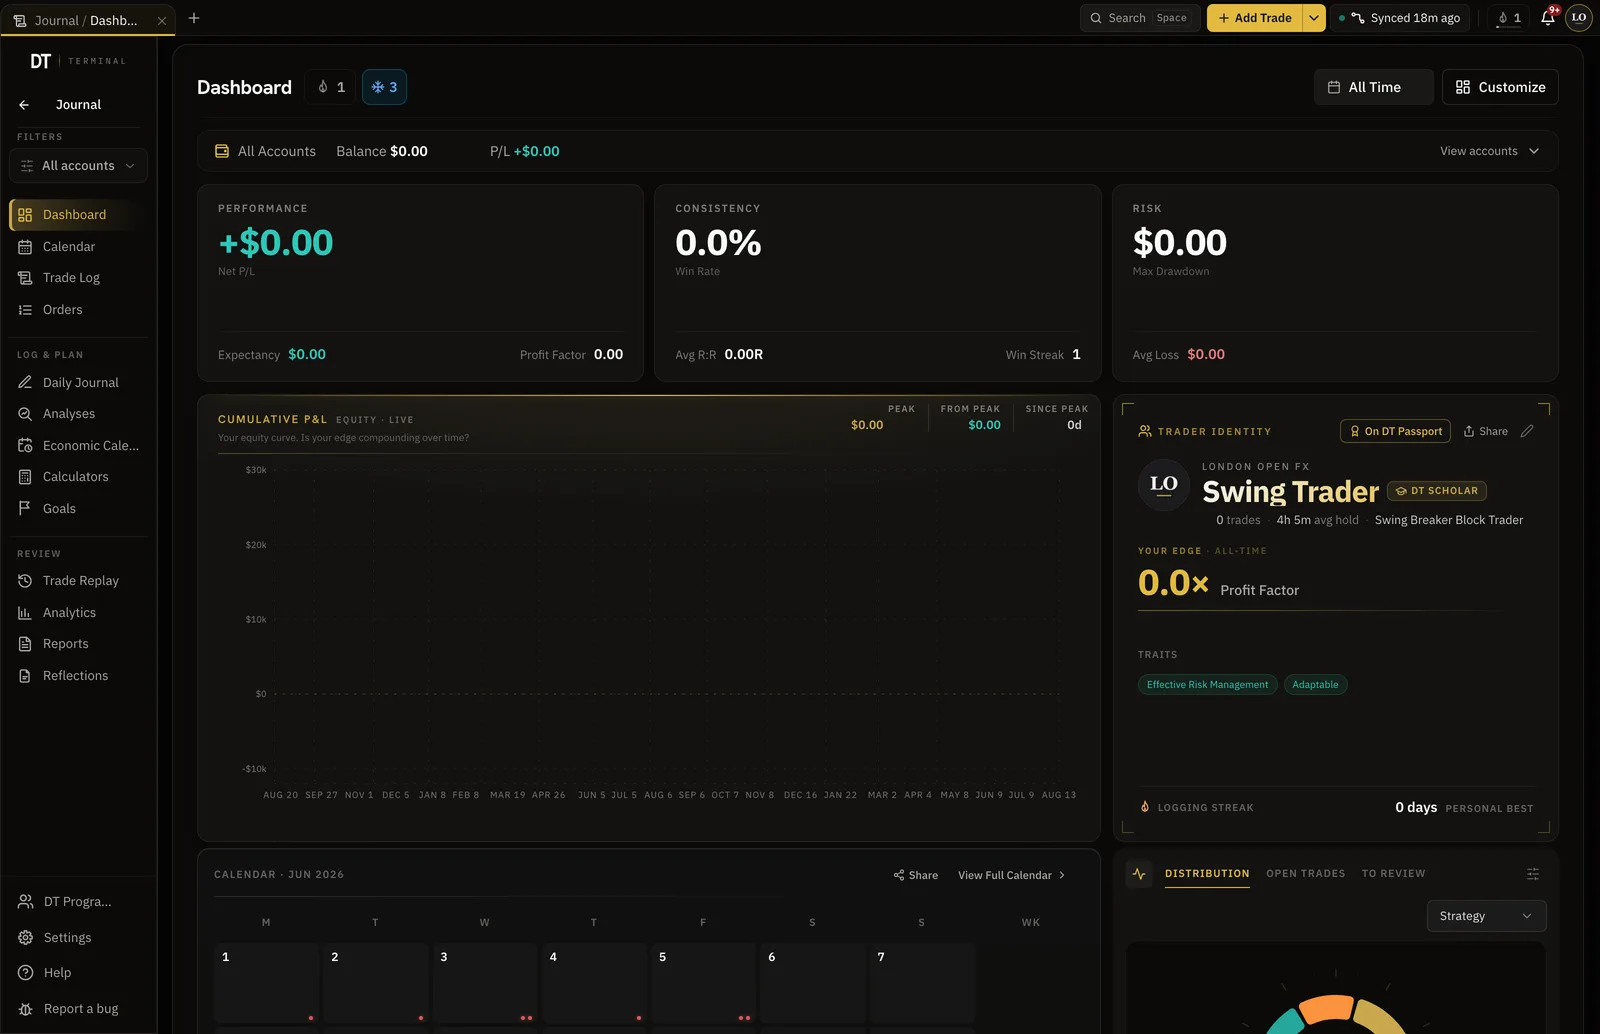
Task: Expand the All accounts filter dropdown
Action: [x=78, y=166]
